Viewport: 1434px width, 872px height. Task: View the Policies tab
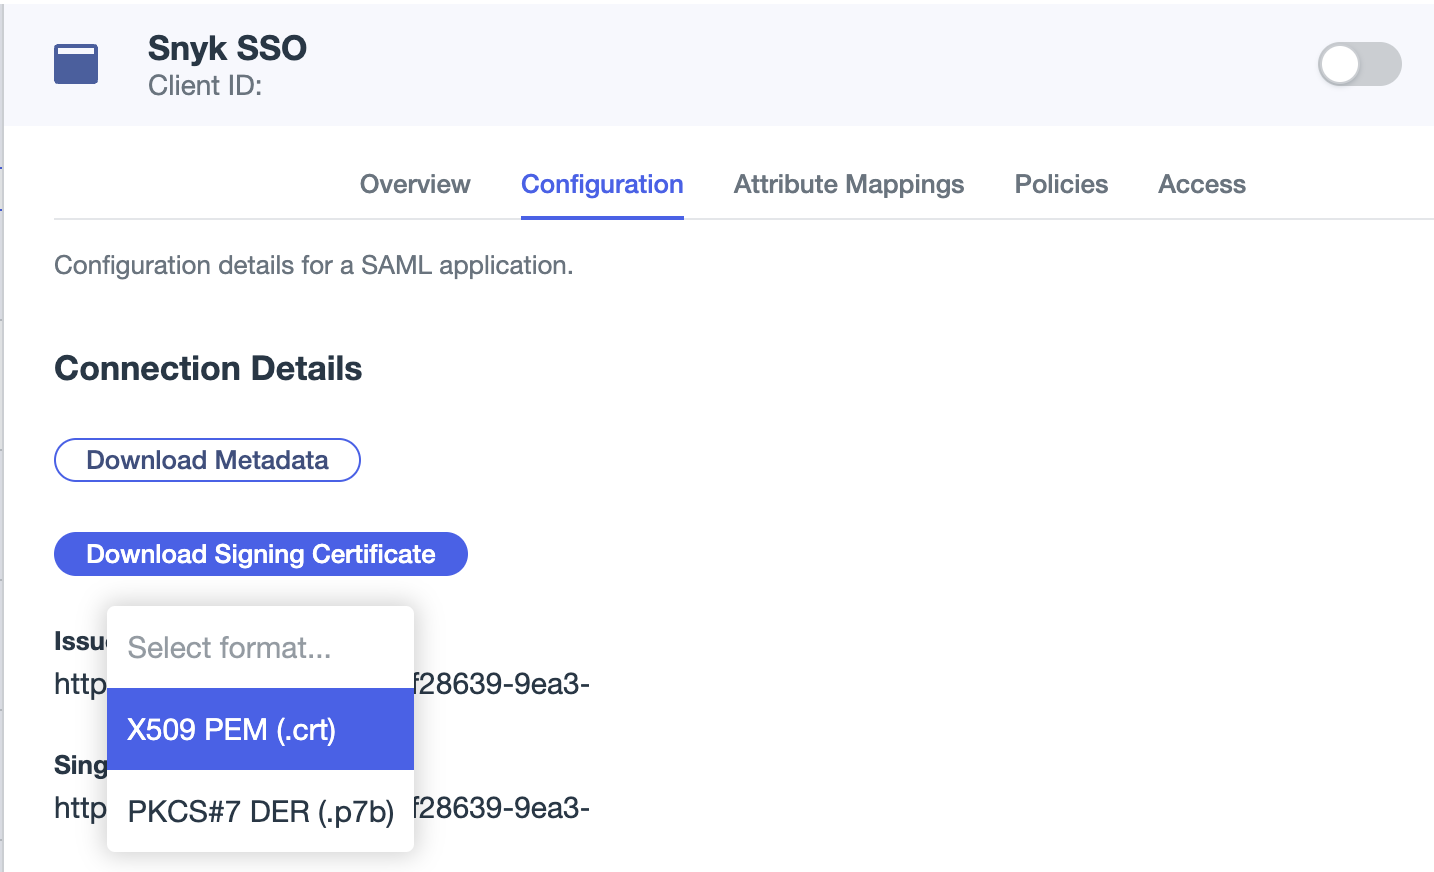(1060, 184)
